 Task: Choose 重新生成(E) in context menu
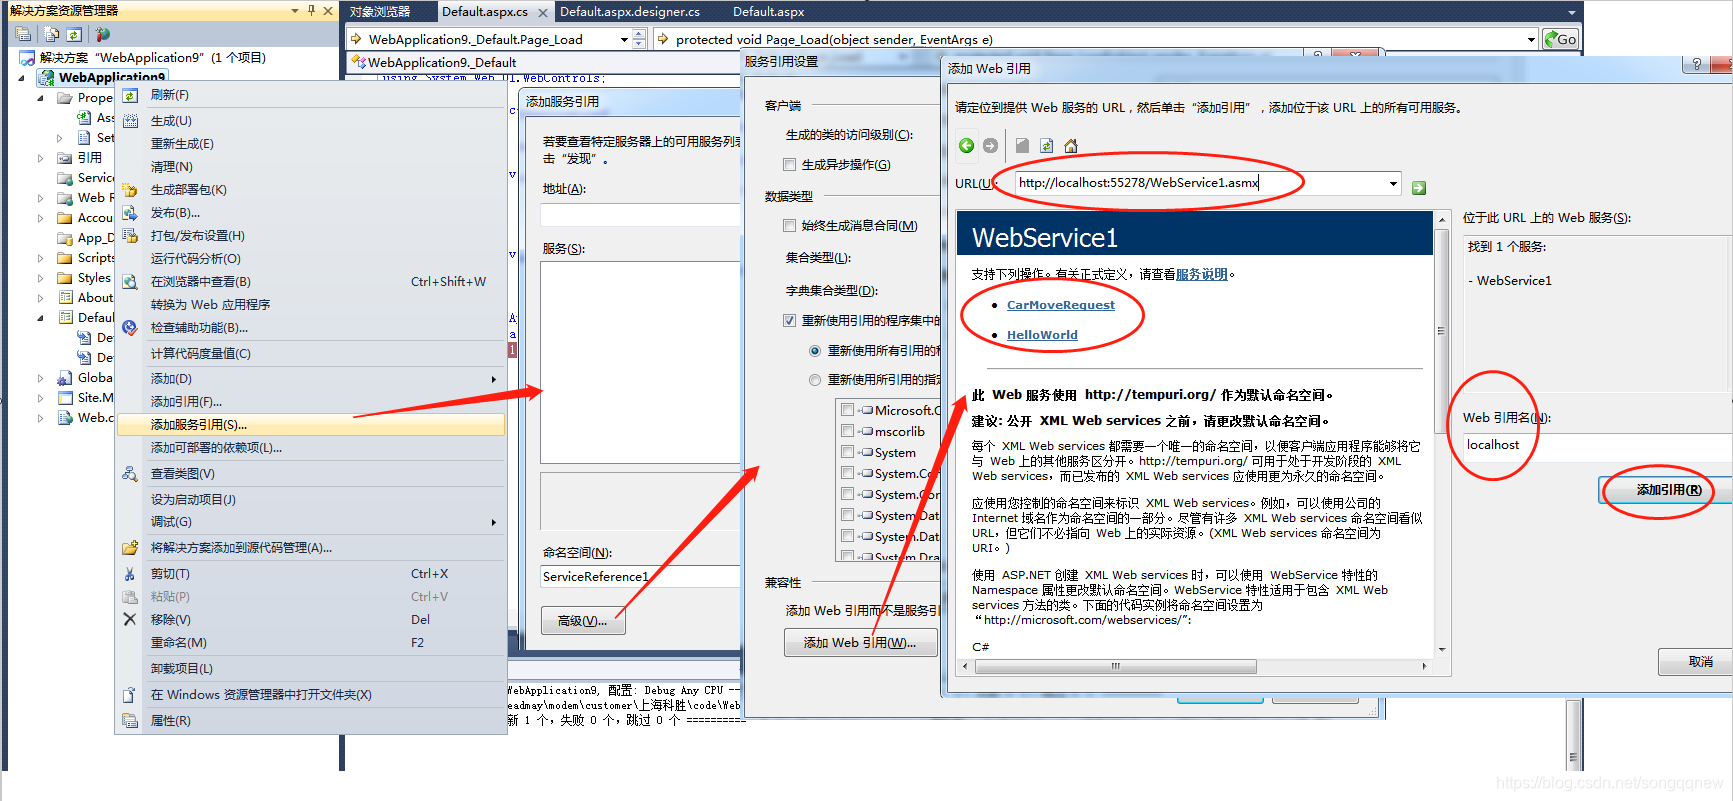[x=311, y=144]
